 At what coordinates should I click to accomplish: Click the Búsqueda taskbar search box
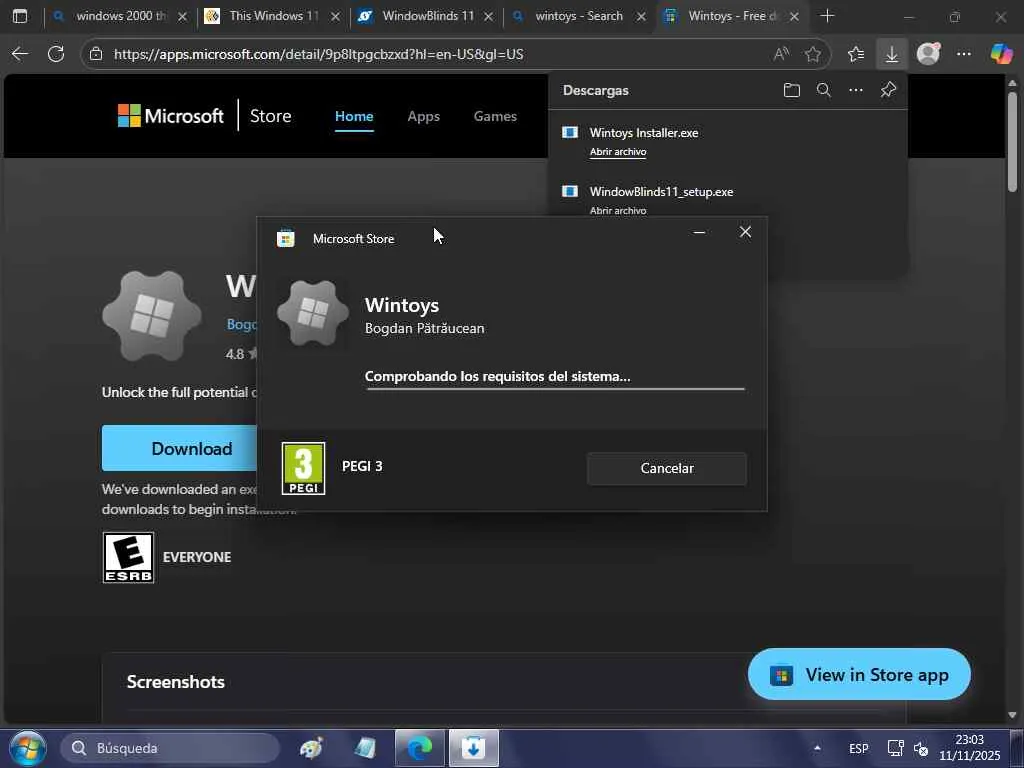point(170,748)
